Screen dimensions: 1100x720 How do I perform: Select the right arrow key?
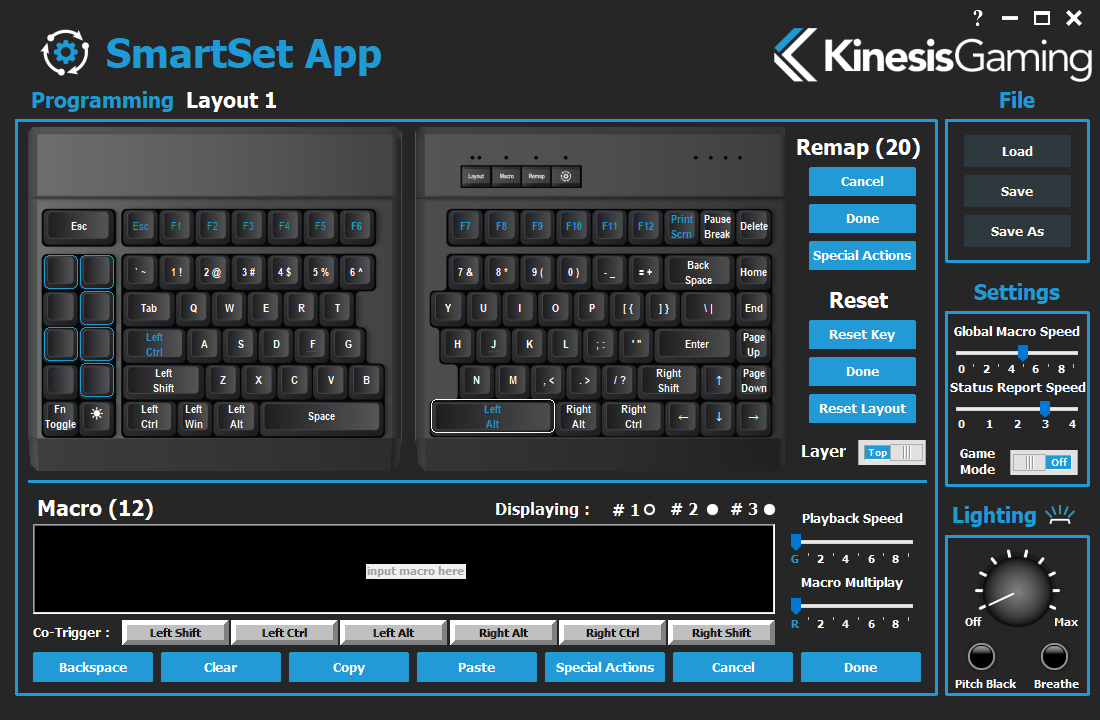coord(753,417)
